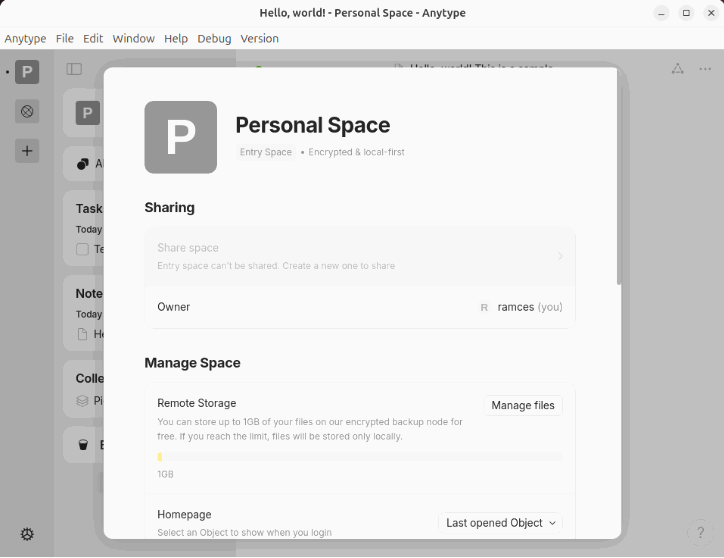Screen dimensions: 724x558
Task: Click the collection stack icon in the sidebar
Action: [82, 400]
